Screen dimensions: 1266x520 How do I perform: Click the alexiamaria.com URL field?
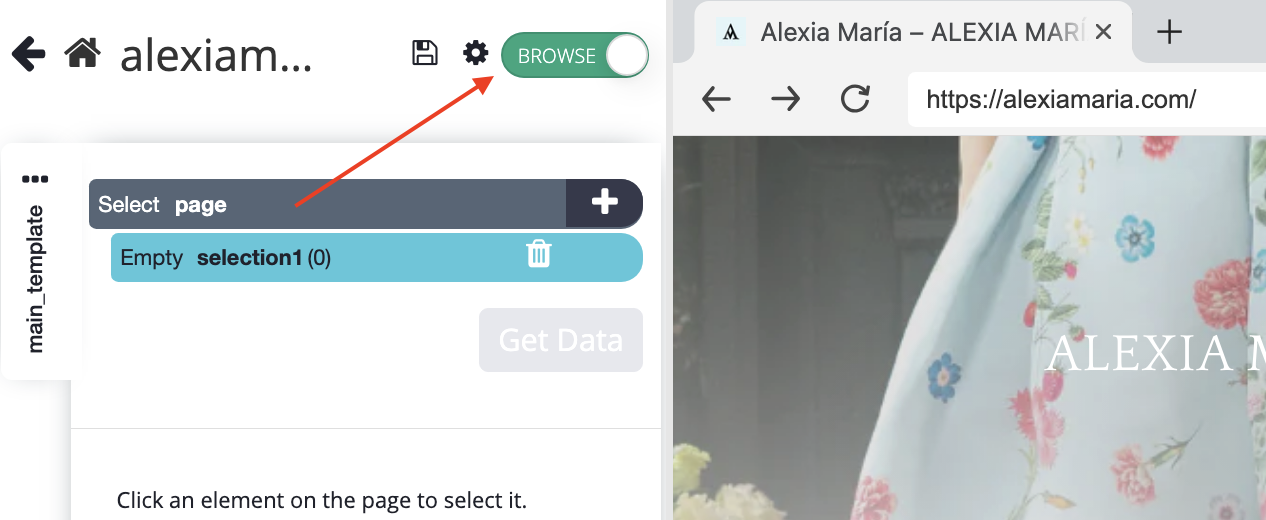[x=1086, y=99]
